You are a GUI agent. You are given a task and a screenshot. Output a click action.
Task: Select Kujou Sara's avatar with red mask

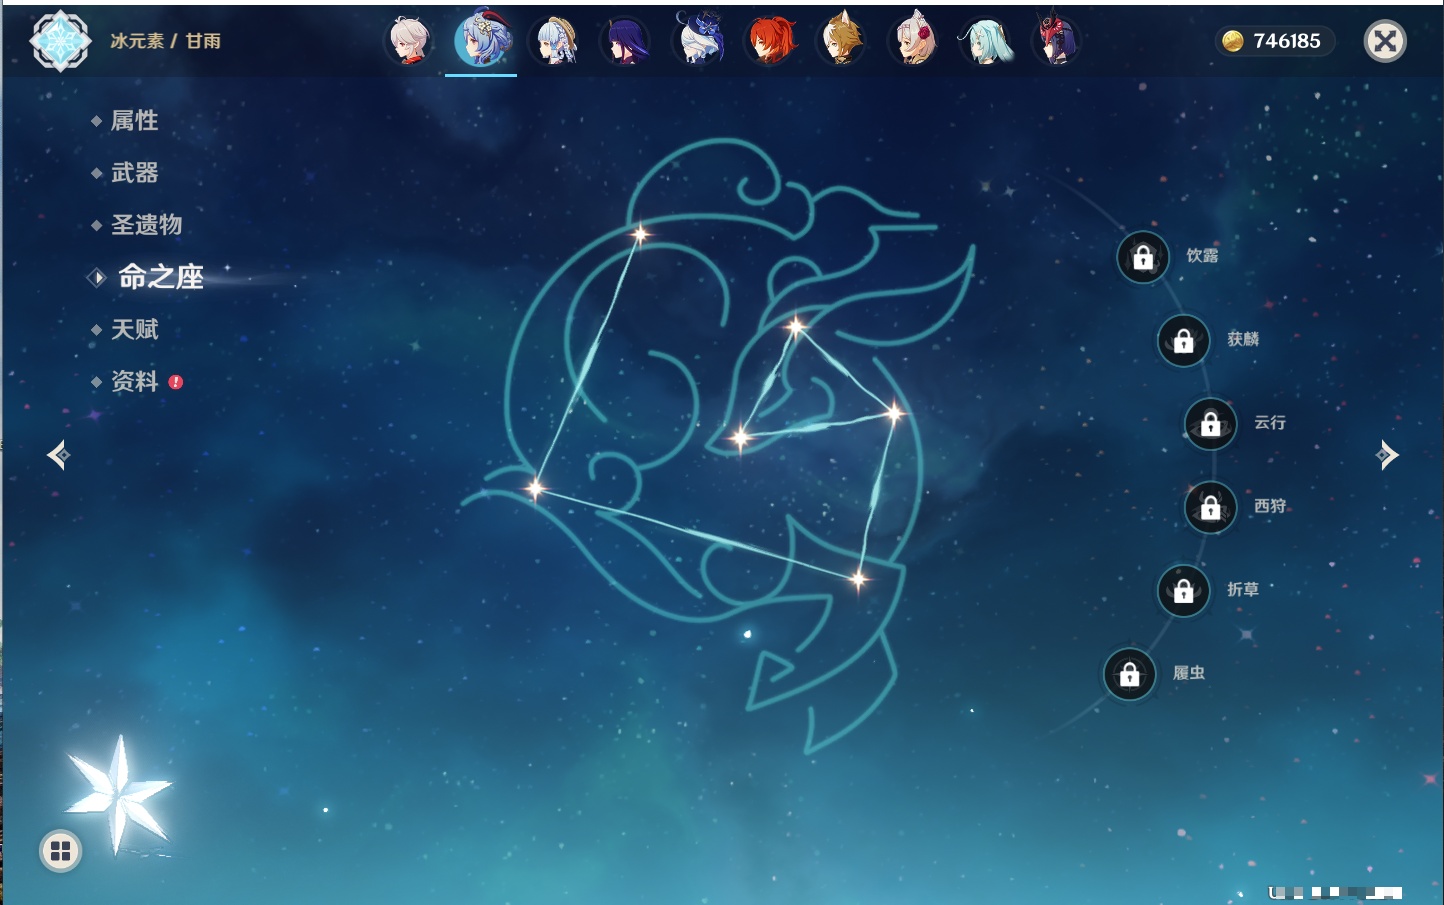[x=1057, y=40]
